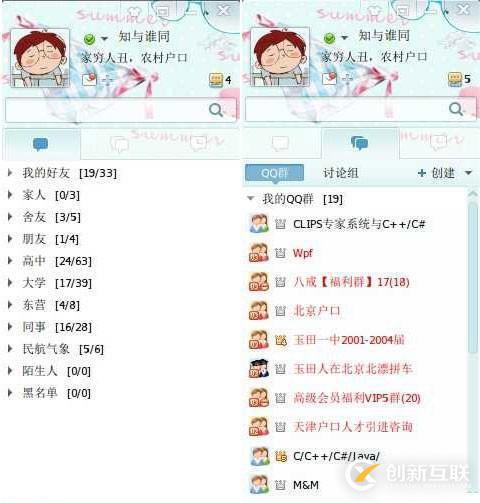The image size is (480, 503).
Task: Click the 玉田人在北京北漂拼车 group avatar
Action: tap(259, 368)
